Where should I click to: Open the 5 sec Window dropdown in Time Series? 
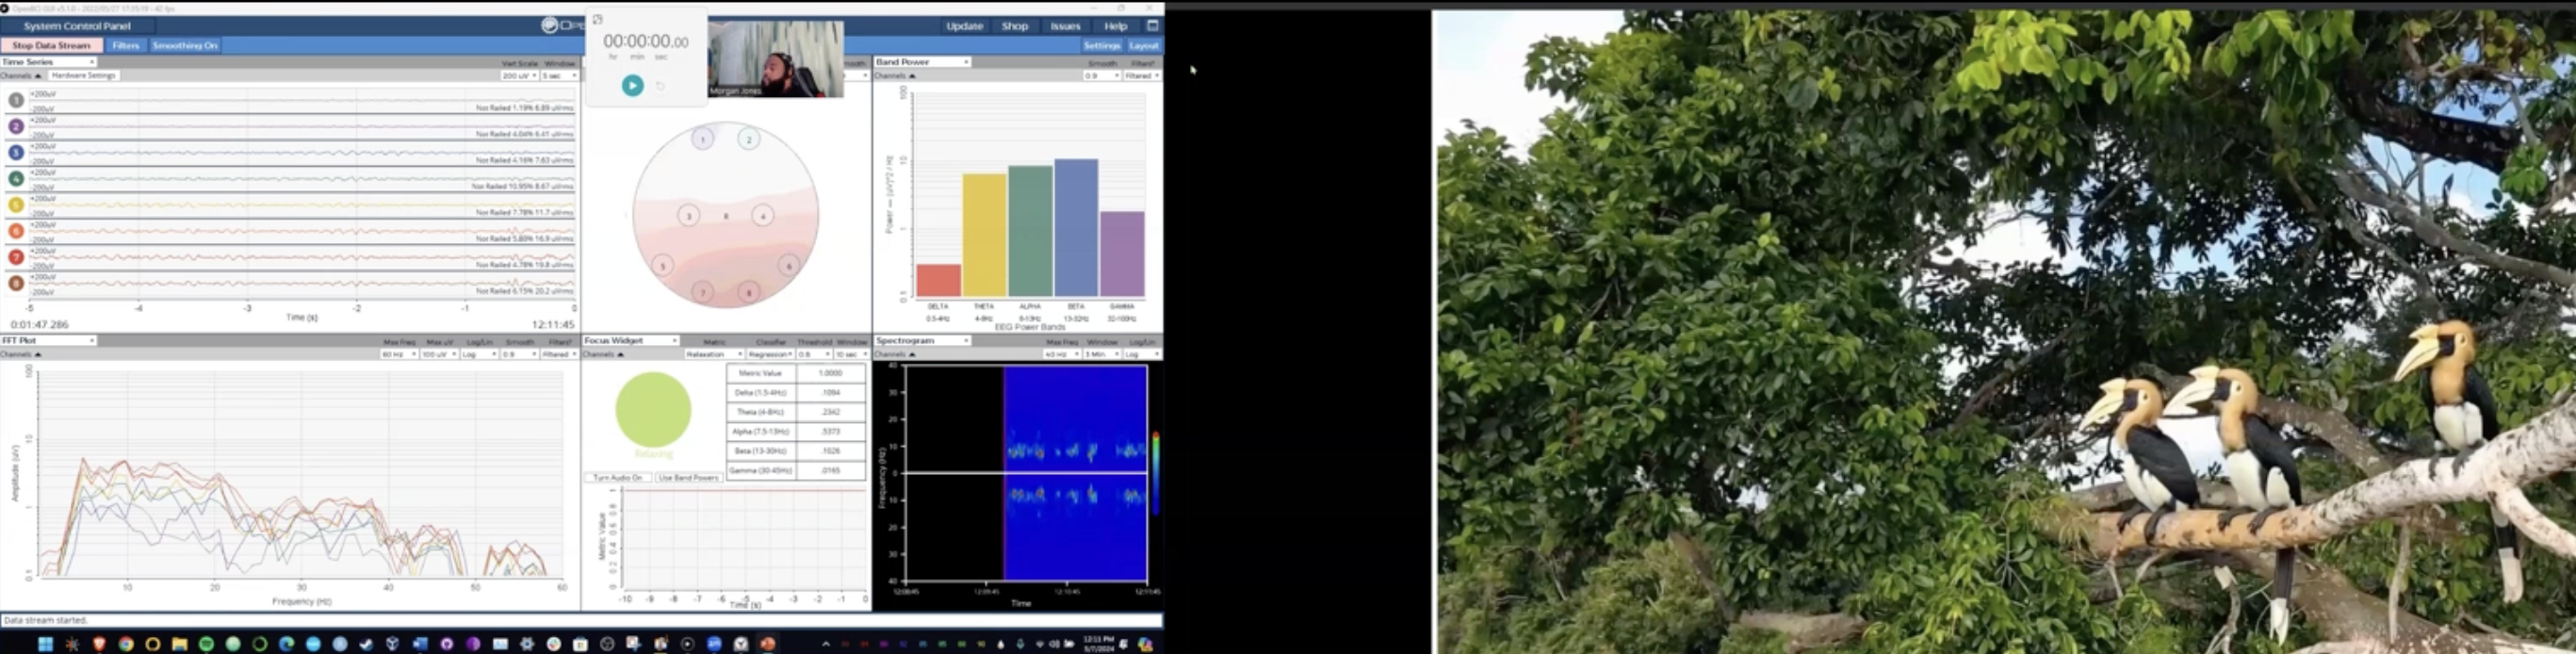point(559,76)
